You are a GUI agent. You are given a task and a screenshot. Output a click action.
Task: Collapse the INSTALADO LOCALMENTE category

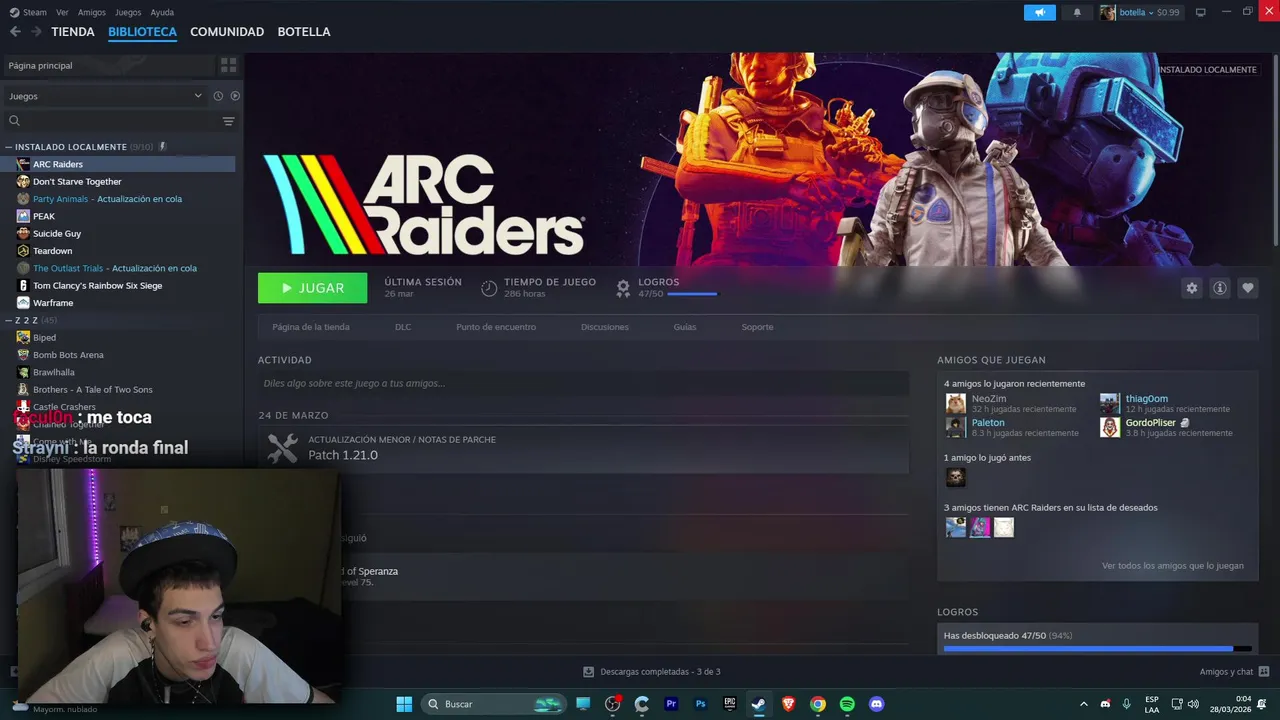pyautogui.click(x=9, y=147)
